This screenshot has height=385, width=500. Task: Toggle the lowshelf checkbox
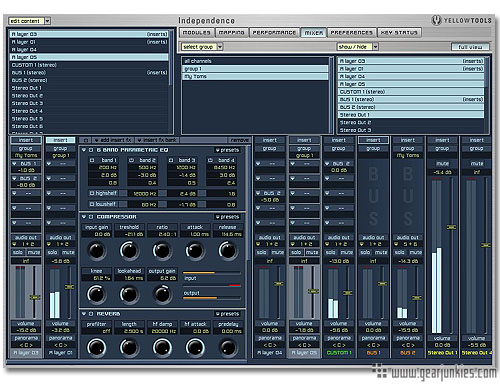92,204
